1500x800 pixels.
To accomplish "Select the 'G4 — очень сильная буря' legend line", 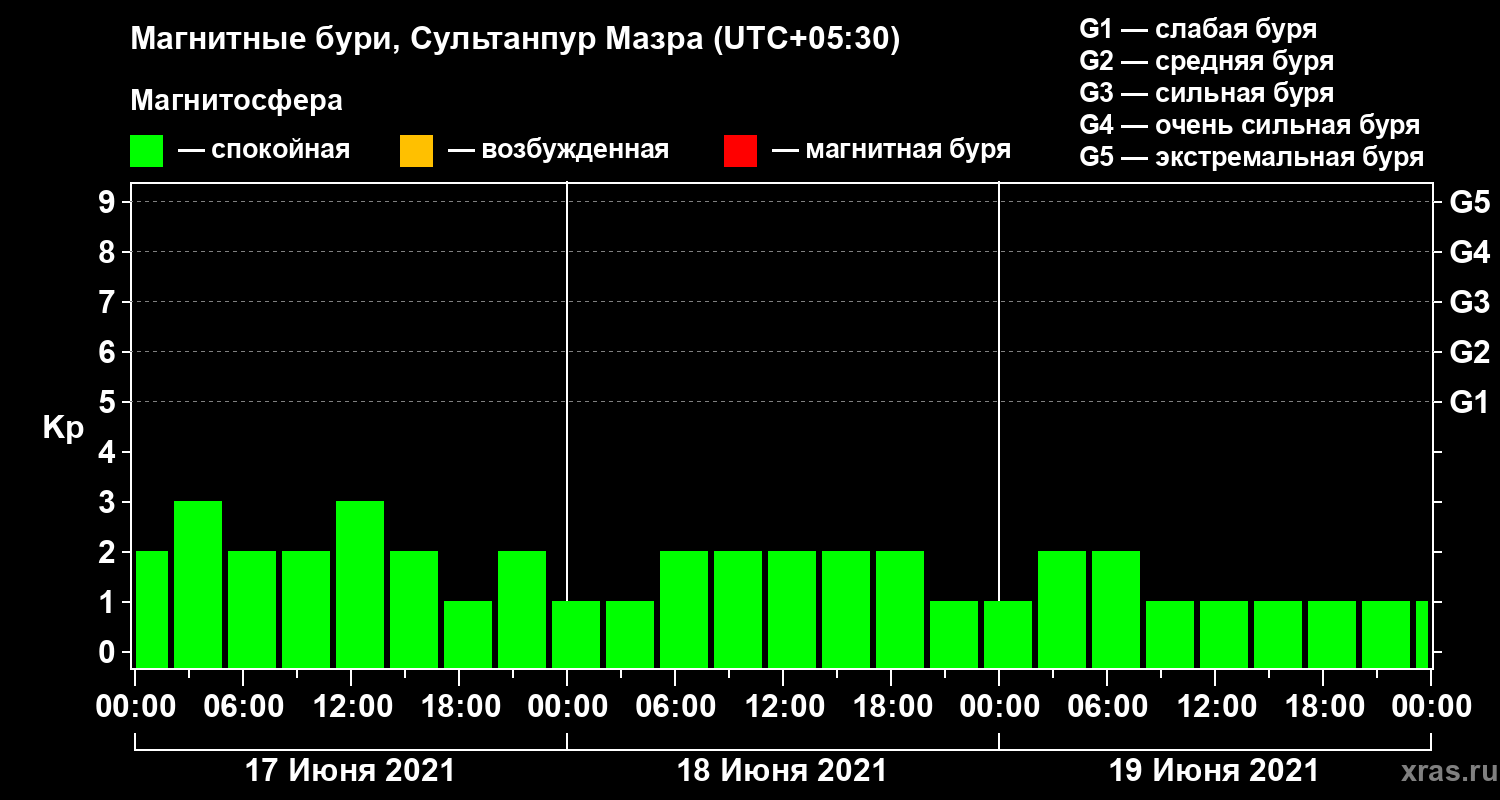I will pos(1250,125).
